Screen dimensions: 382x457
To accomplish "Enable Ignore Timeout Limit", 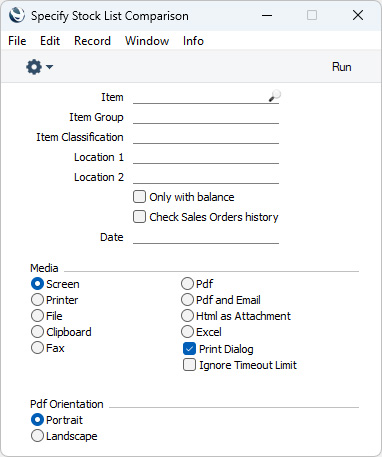I will (x=189, y=365).
